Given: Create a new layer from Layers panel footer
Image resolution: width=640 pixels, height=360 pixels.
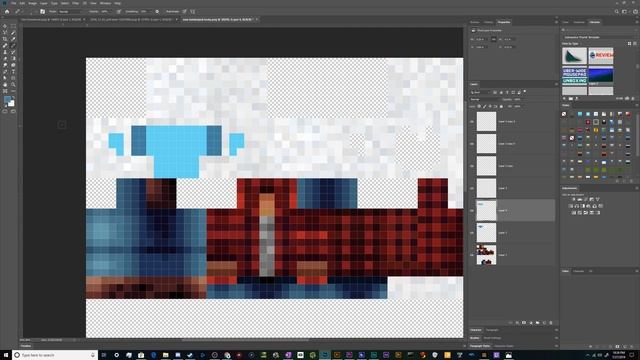Looking at the screenshot, I should [544, 322].
